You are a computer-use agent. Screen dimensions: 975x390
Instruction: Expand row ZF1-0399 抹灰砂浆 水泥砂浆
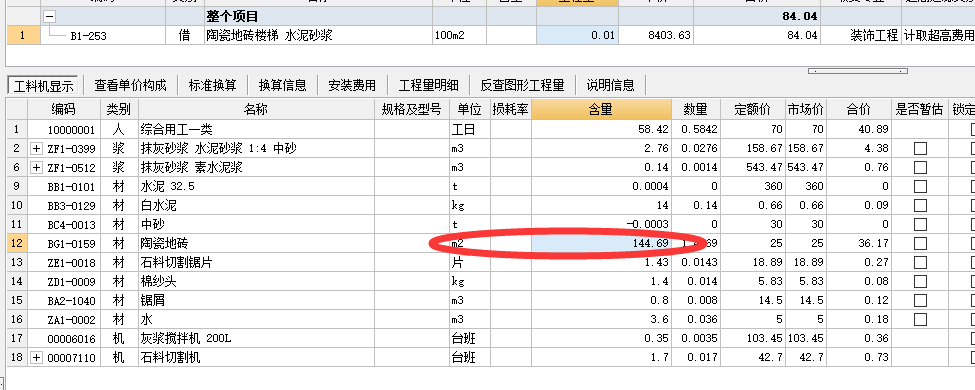pos(36,149)
